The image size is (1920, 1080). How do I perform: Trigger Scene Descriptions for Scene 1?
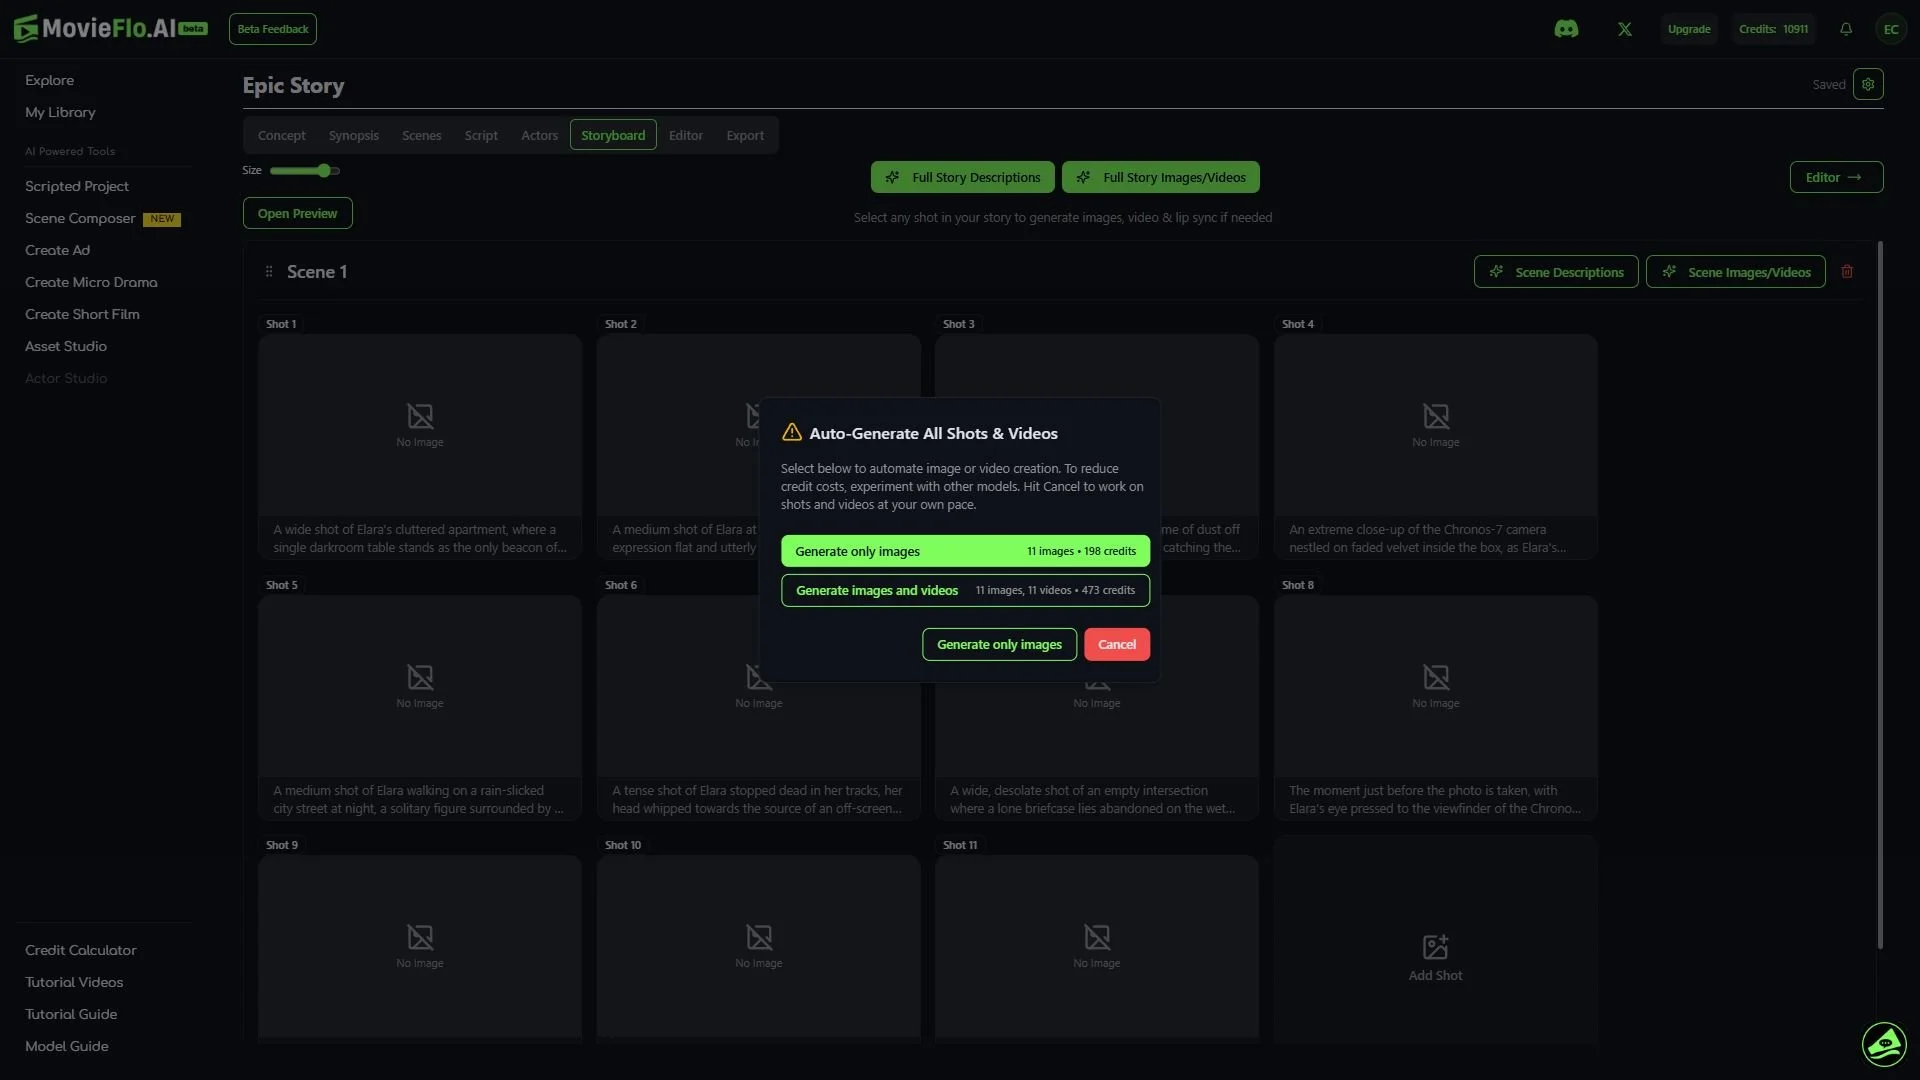[1556, 271]
